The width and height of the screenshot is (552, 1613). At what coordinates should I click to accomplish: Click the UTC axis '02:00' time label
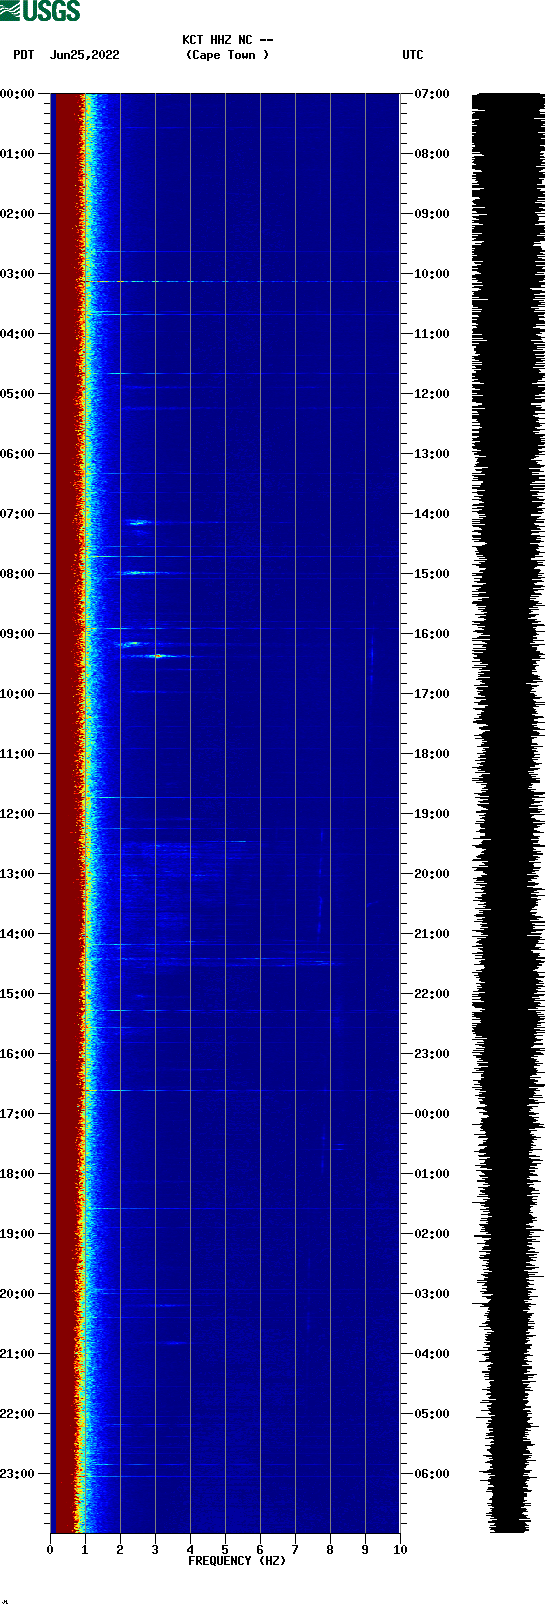pos(432,1234)
